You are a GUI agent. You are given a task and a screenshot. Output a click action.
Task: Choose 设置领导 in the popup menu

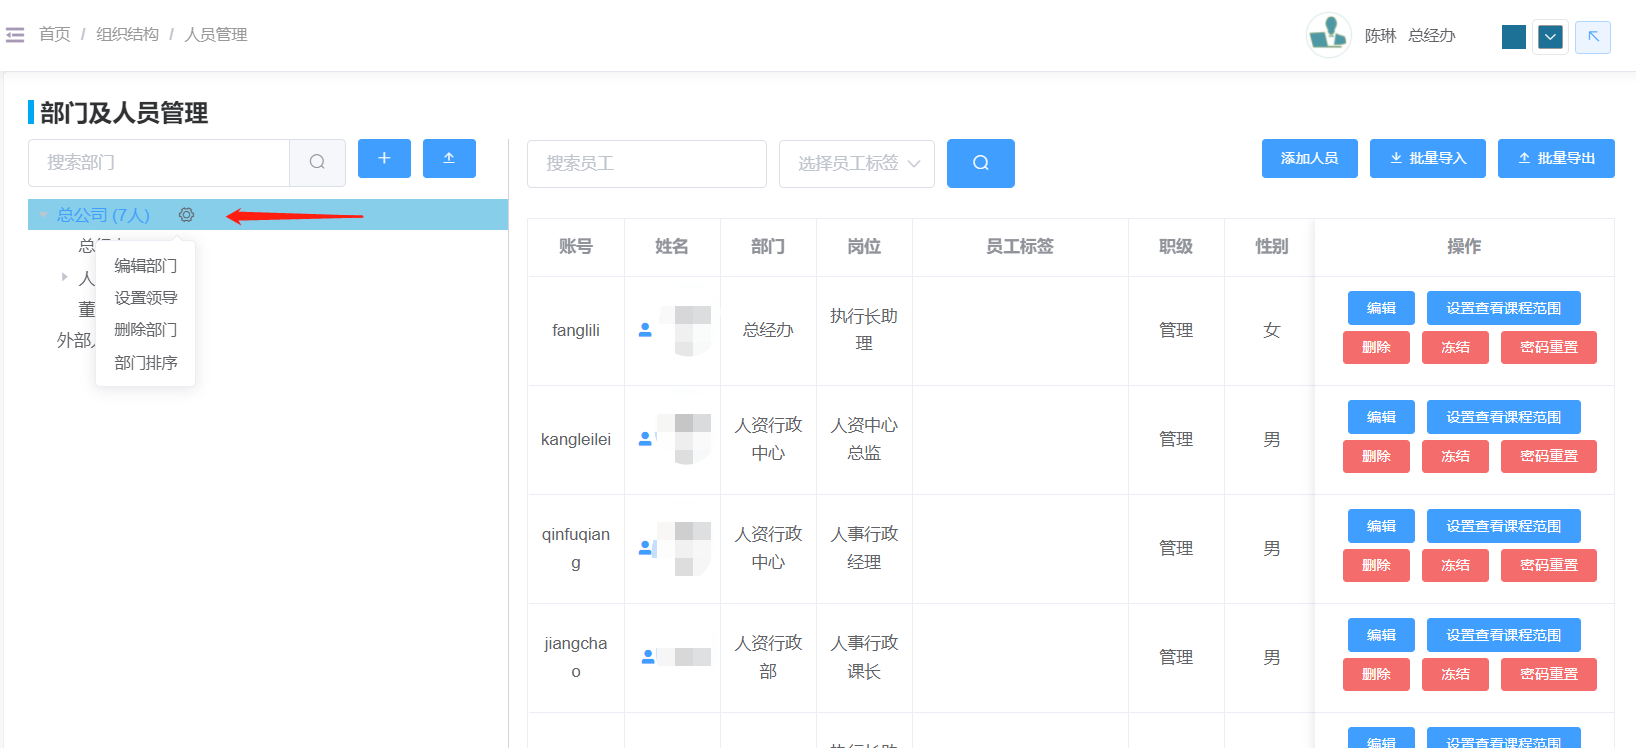(x=146, y=298)
